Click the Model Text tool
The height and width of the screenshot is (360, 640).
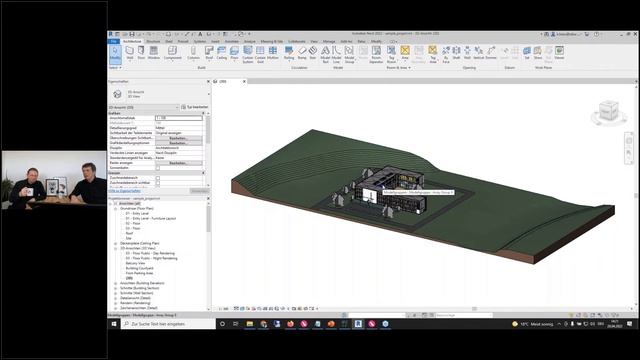tap(325, 54)
